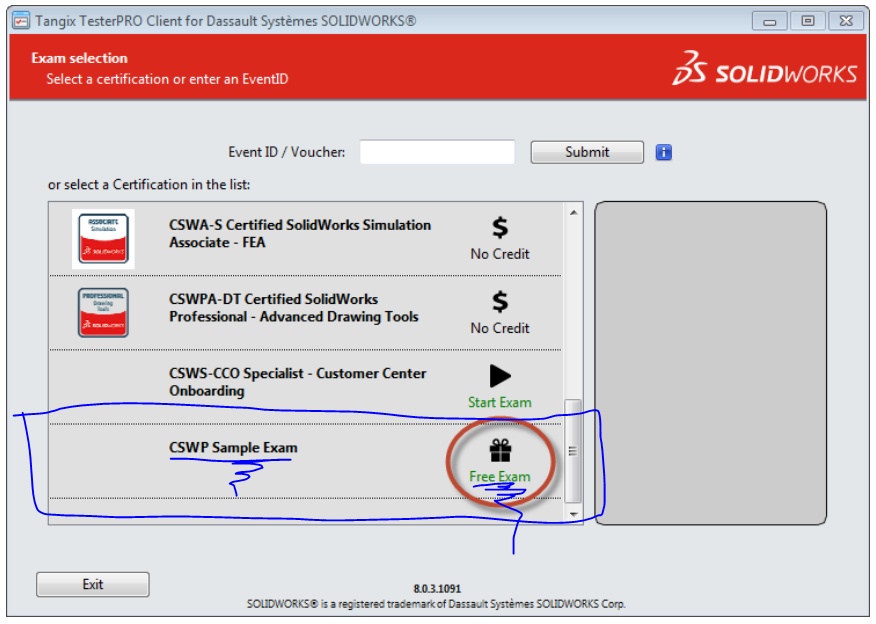
Task: Click "No Credit" under CSWPA-DT exam
Action: [x=500, y=328]
